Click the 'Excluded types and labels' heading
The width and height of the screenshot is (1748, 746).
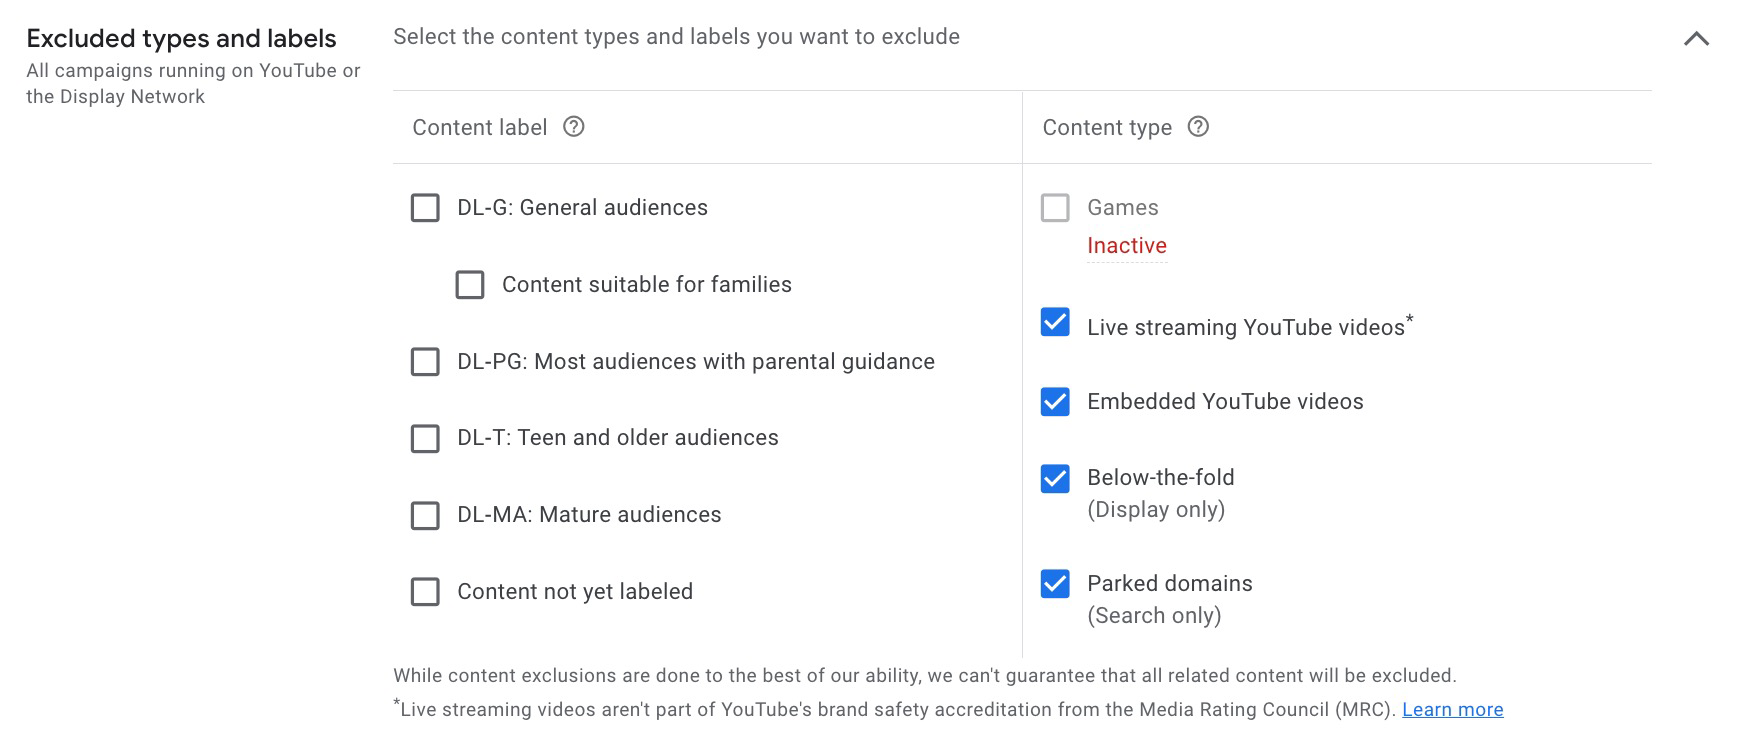click(181, 39)
